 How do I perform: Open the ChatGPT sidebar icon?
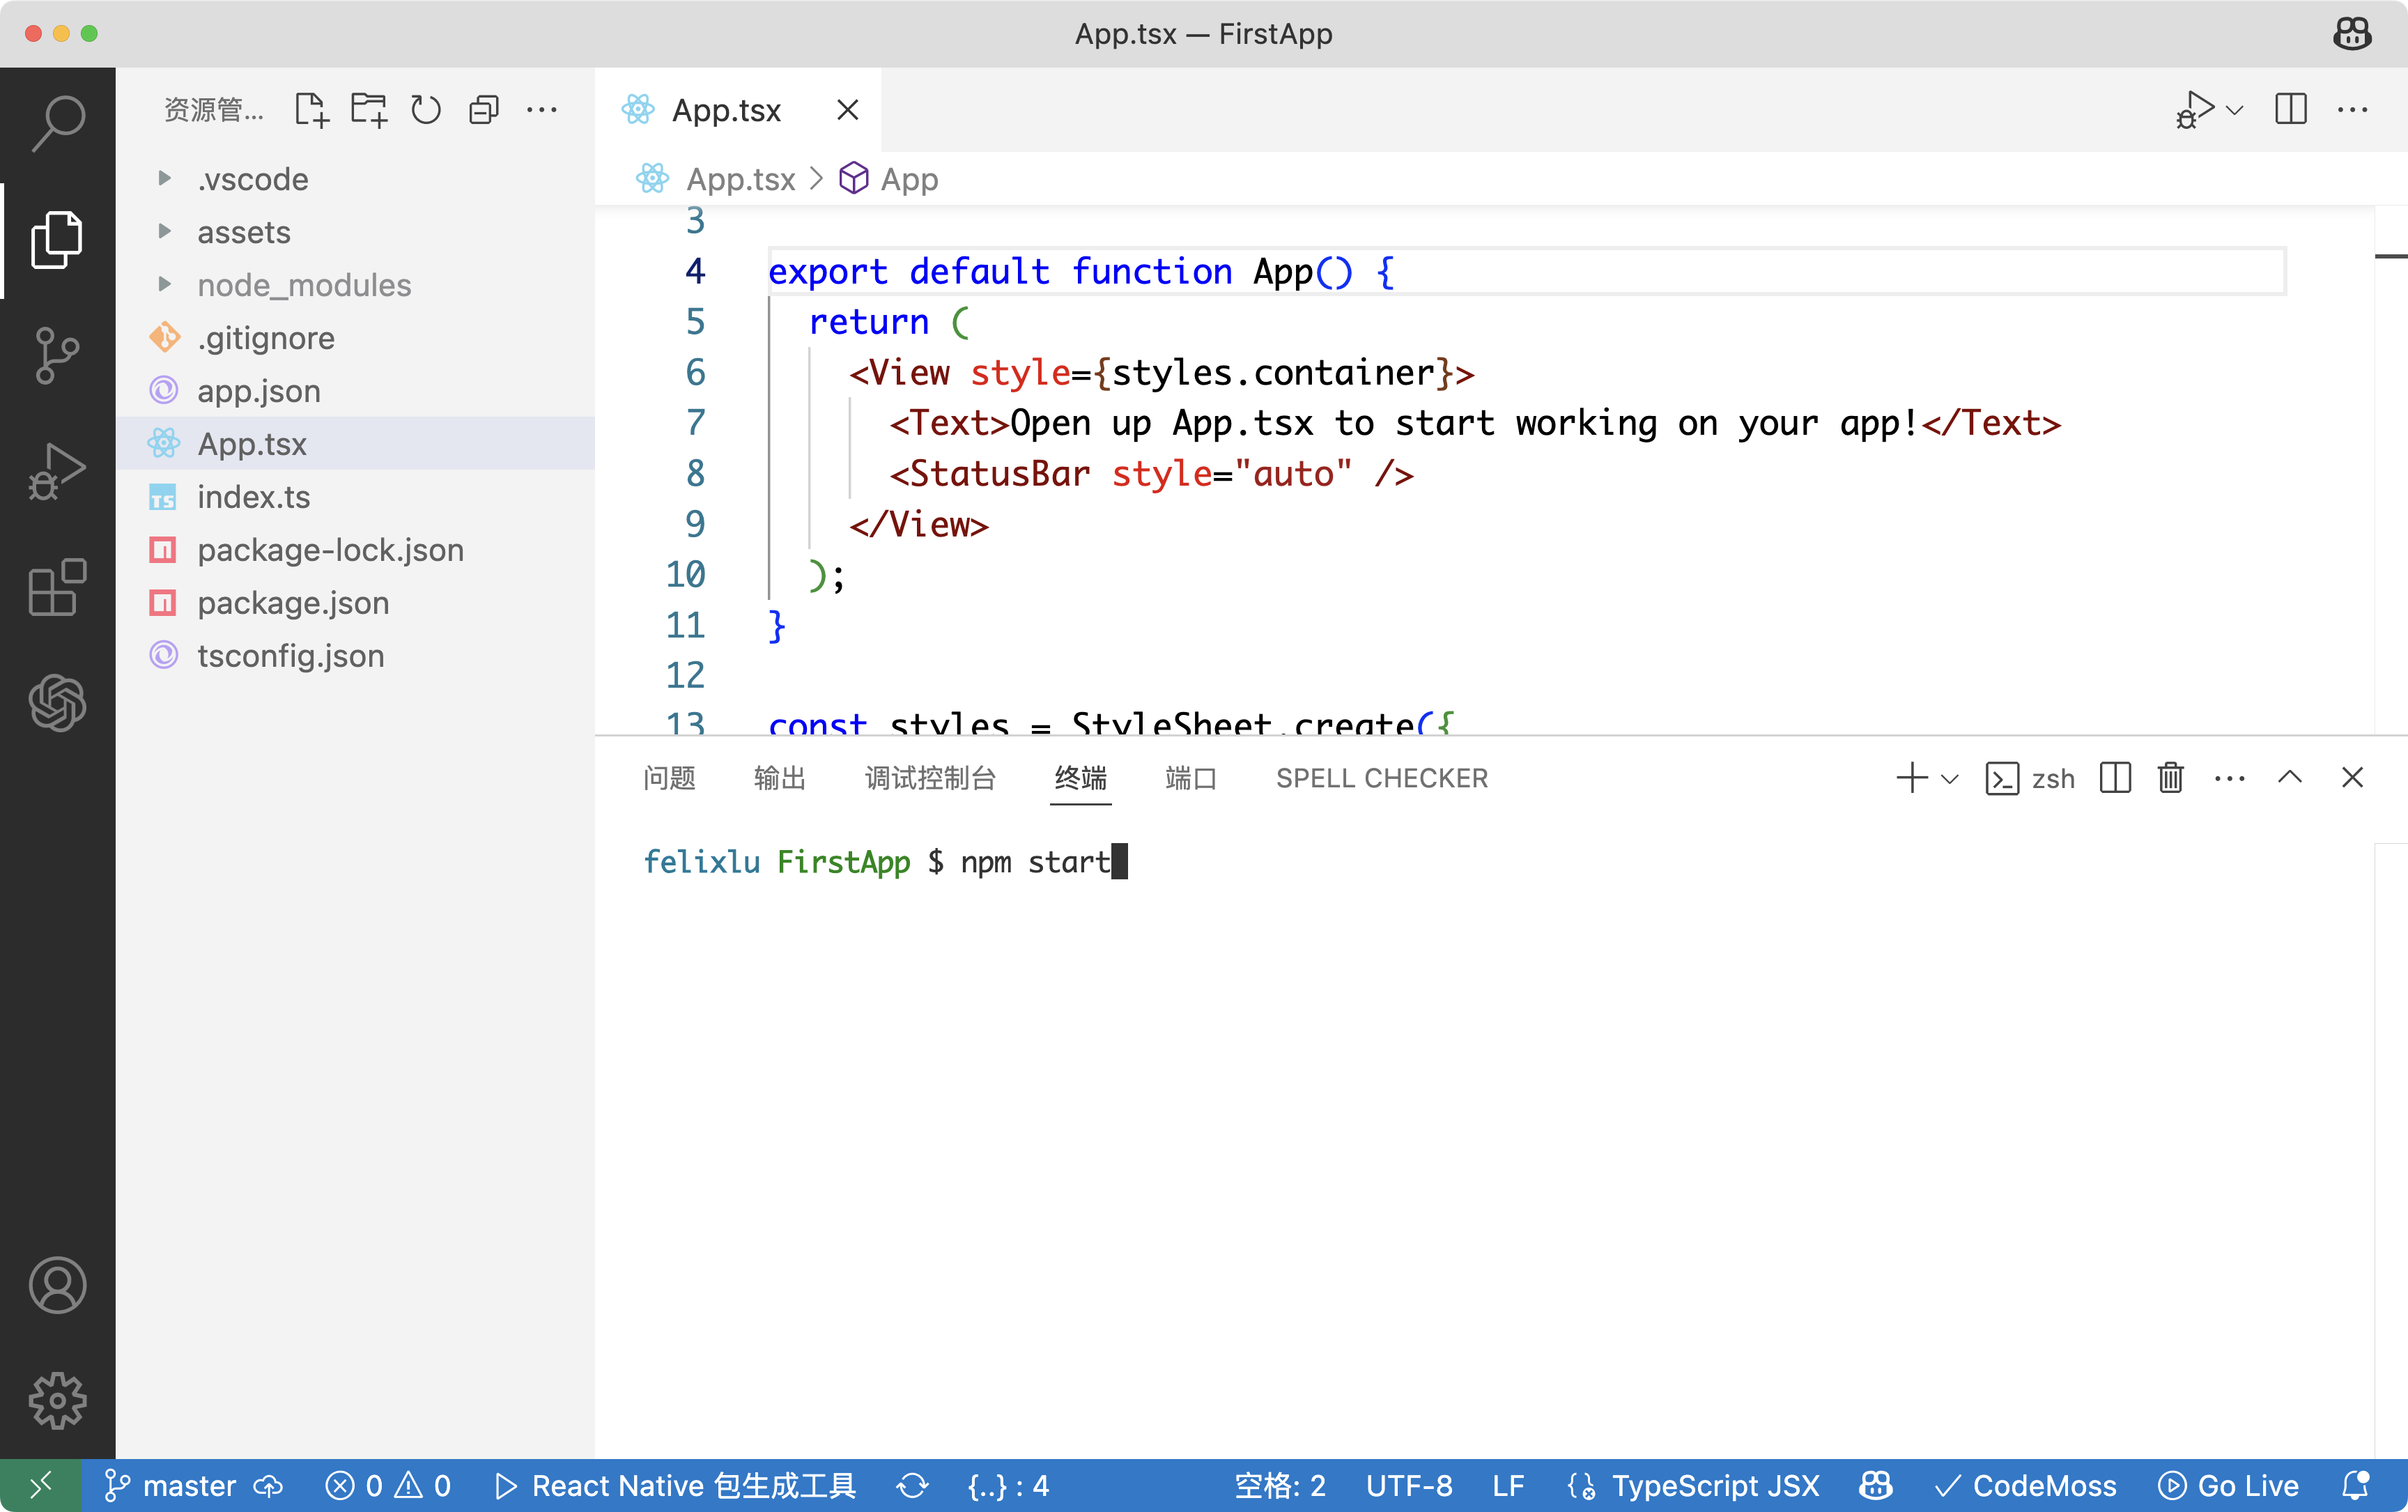(57, 703)
